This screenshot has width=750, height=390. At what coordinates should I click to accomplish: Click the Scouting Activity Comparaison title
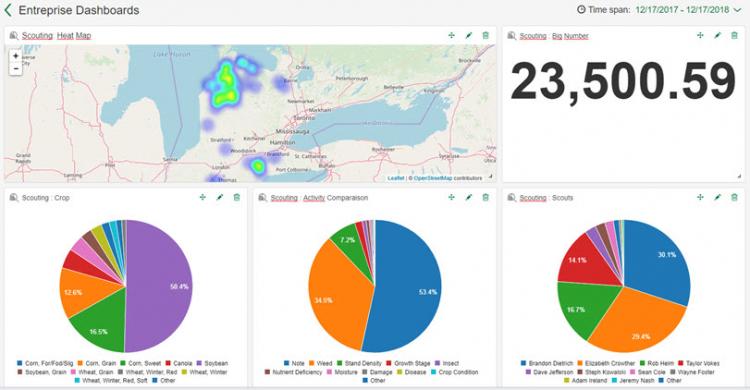pyautogui.click(x=320, y=198)
